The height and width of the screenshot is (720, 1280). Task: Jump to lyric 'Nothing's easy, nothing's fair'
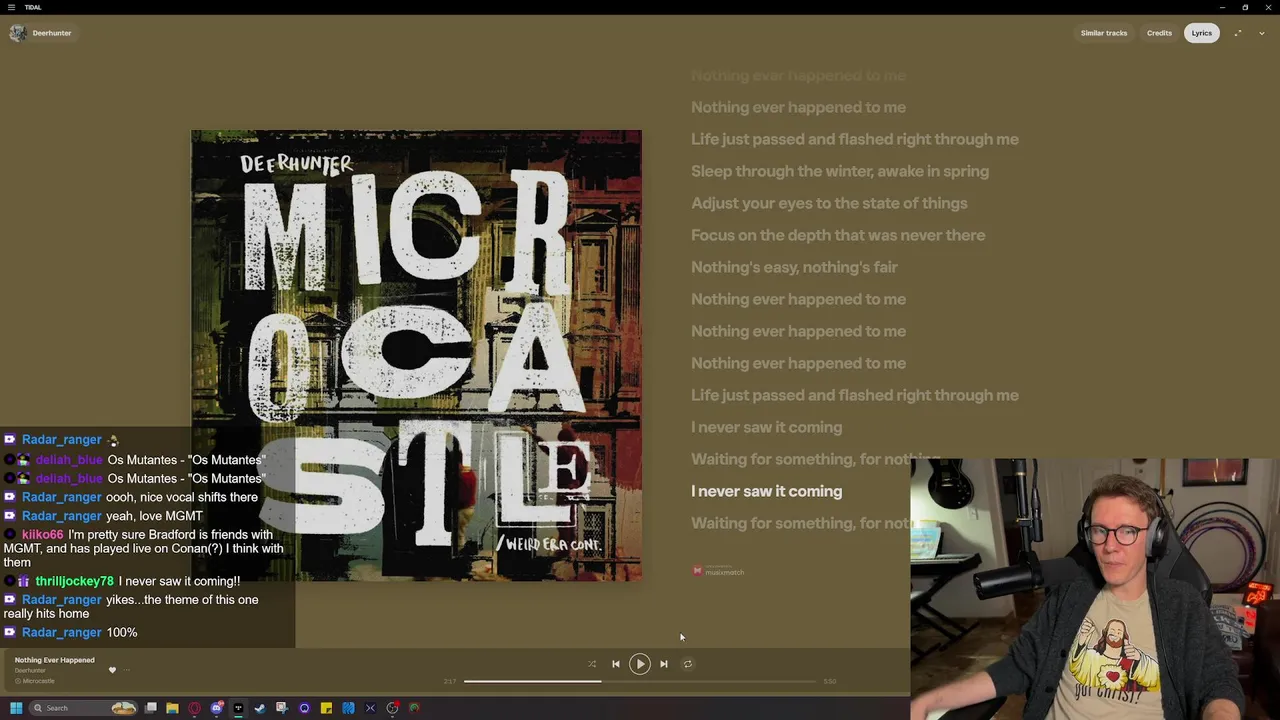pyautogui.click(x=794, y=267)
